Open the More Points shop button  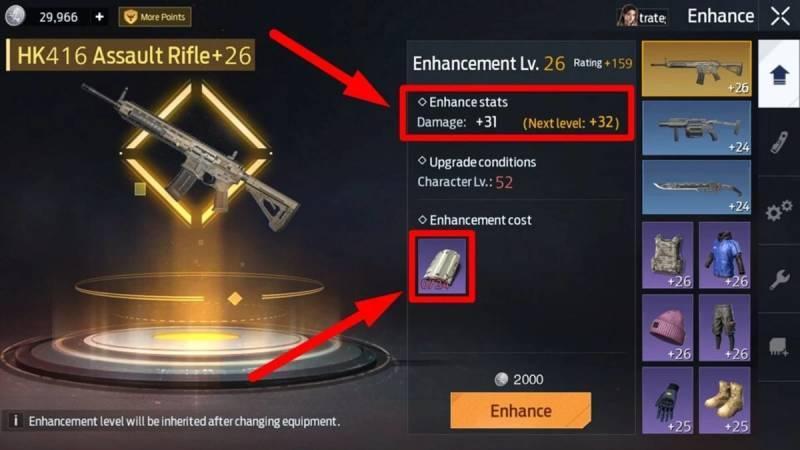coord(155,17)
